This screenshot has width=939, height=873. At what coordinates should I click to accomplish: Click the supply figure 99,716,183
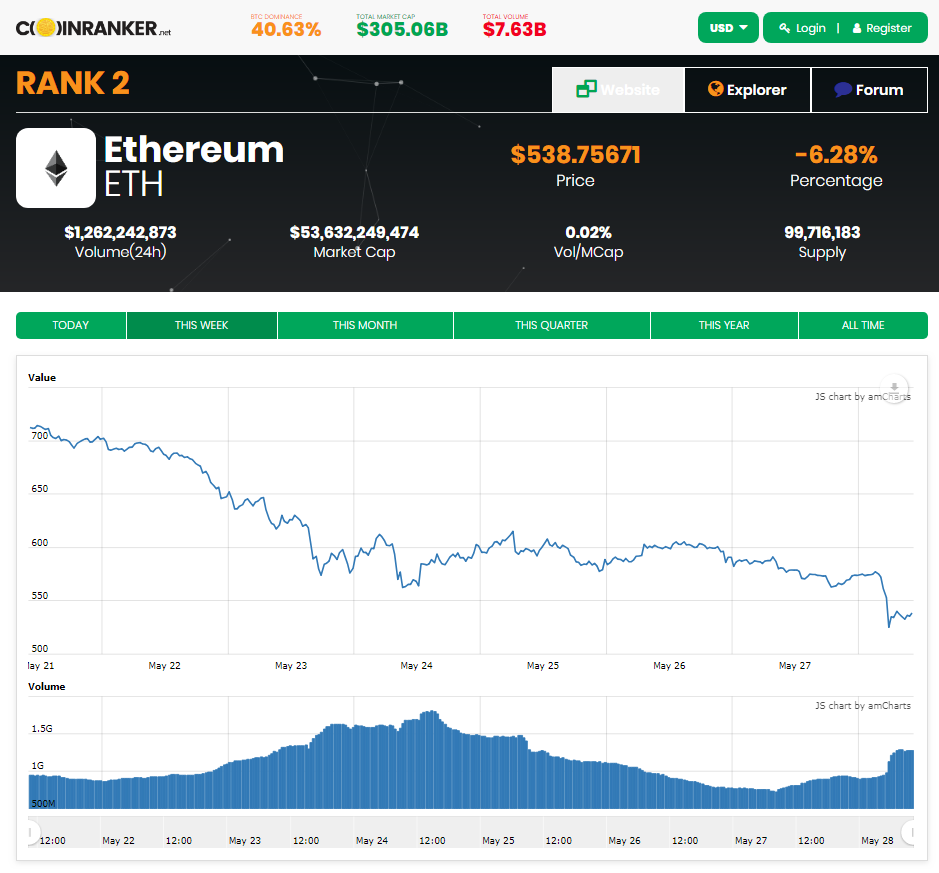click(x=822, y=232)
